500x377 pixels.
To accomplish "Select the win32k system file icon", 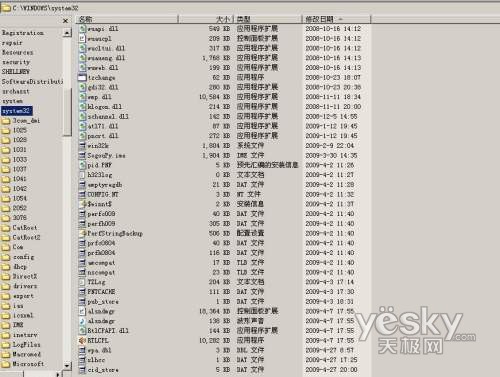I will click(82, 146).
